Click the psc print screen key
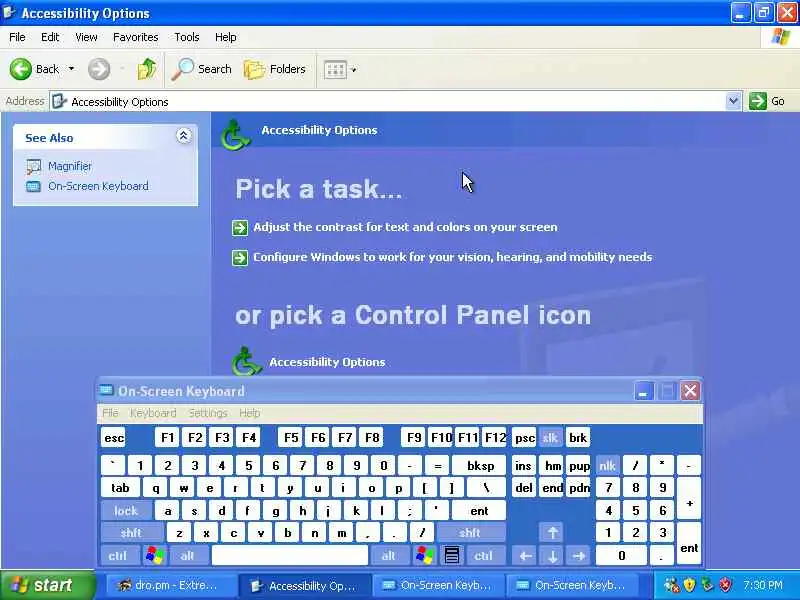Image resolution: width=800 pixels, height=600 pixels. [524, 437]
